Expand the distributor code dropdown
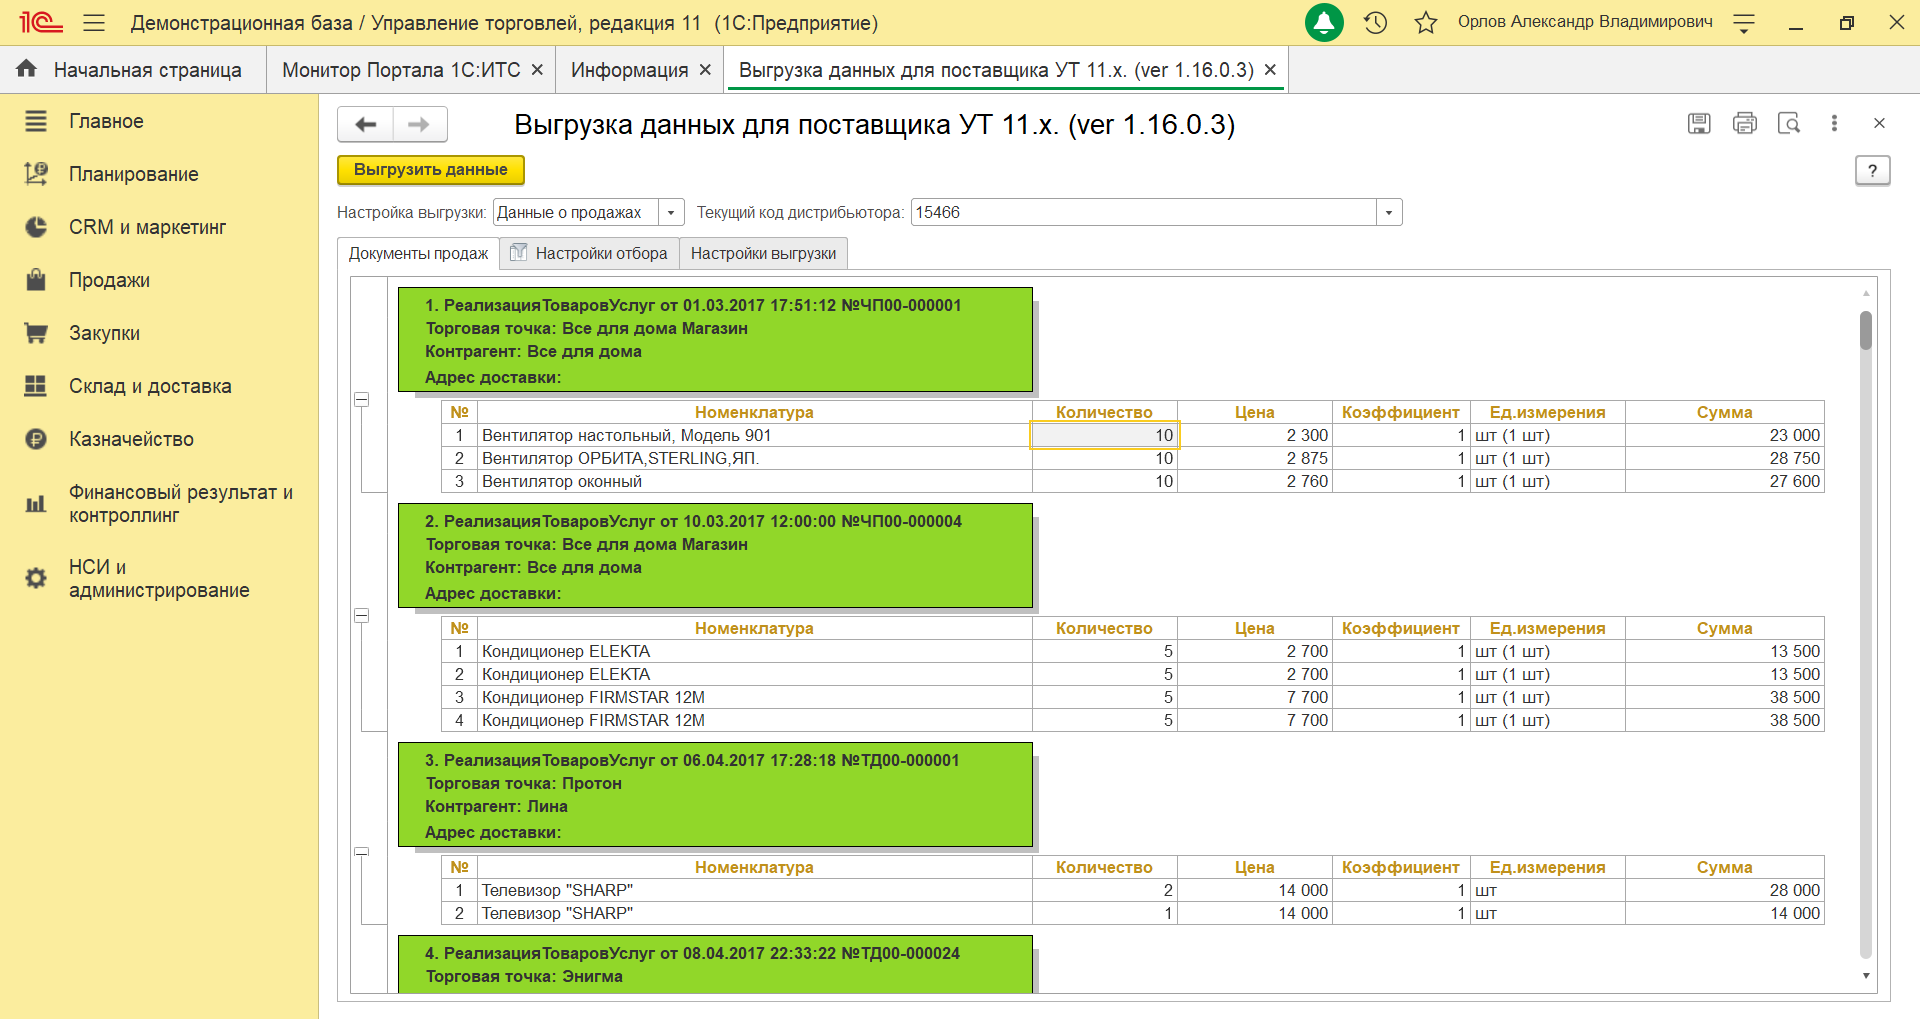1920x1019 pixels. click(1389, 213)
